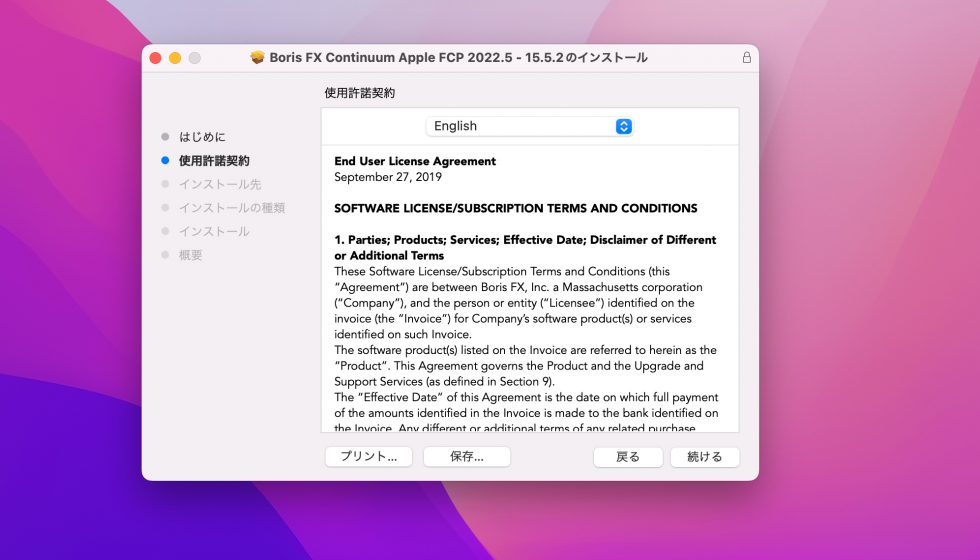Click the paragraph starting 'These Software License/Subscription'
This screenshot has height=560, width=980.
pos(518,302)
